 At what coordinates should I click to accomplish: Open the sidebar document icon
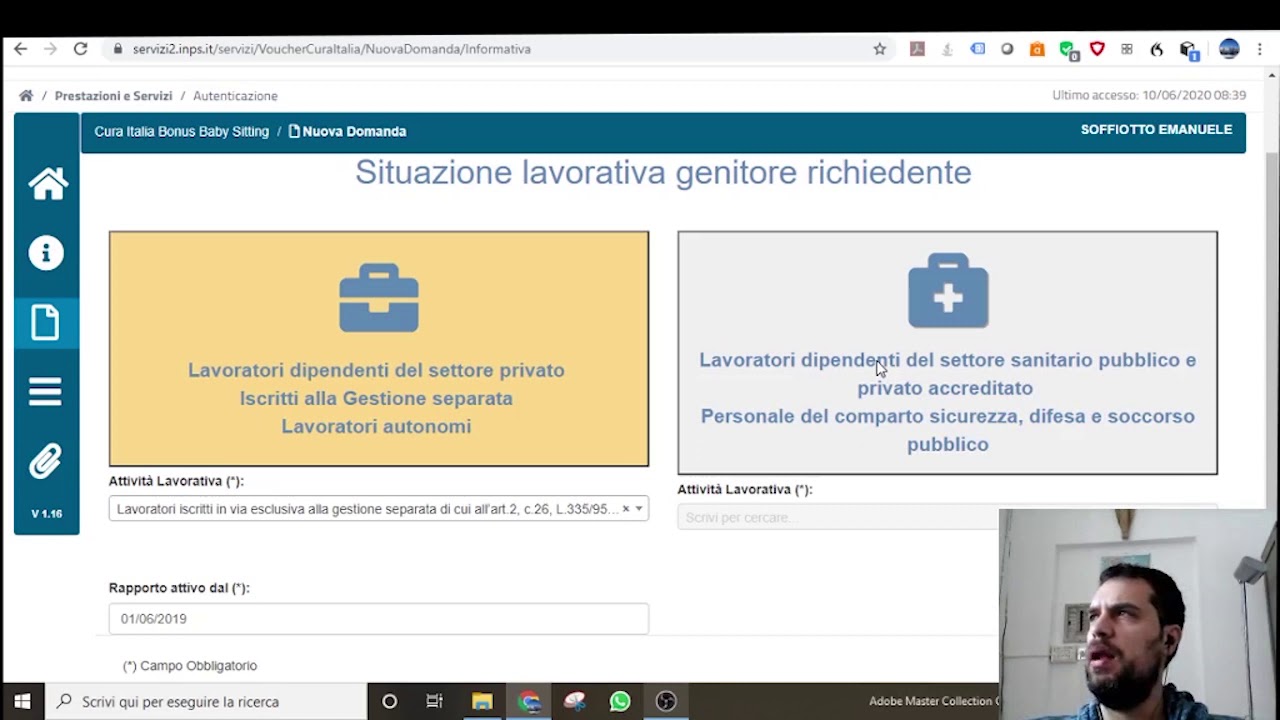[x=46, y=323]
